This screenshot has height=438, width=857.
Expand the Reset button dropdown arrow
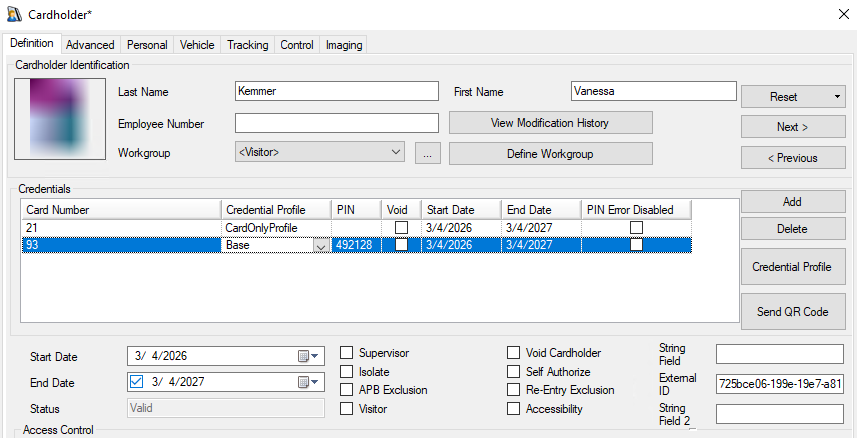pyautogui.click(x=835, y=97)
